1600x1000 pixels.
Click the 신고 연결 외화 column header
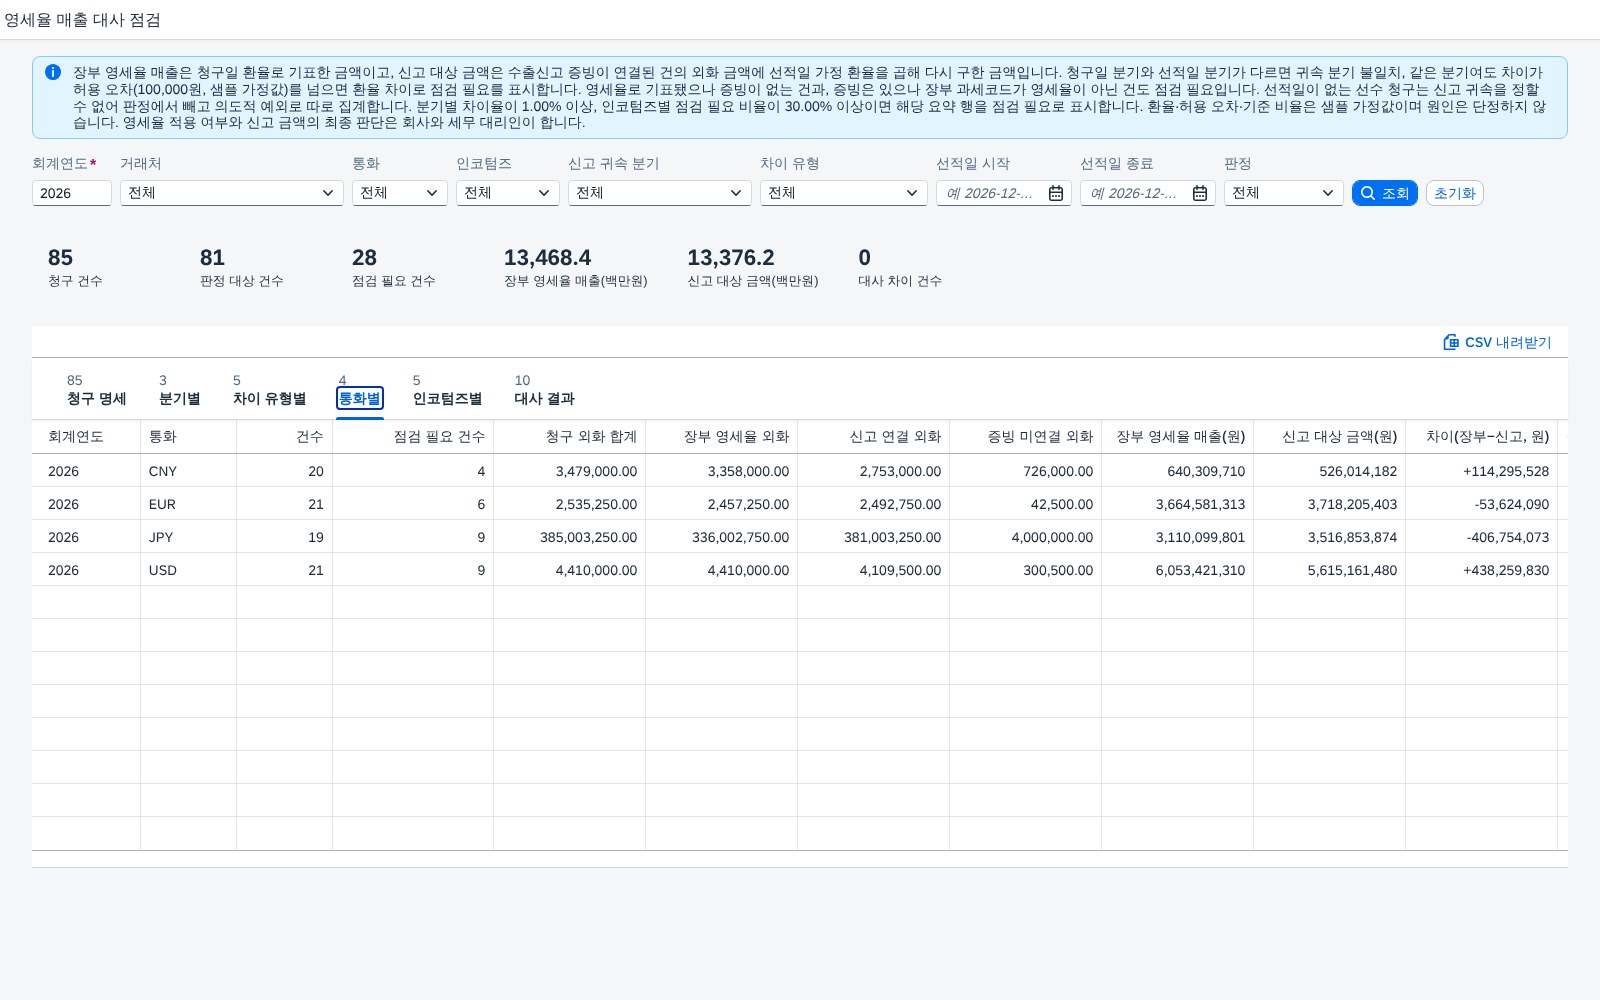click(x=873, y=437)
